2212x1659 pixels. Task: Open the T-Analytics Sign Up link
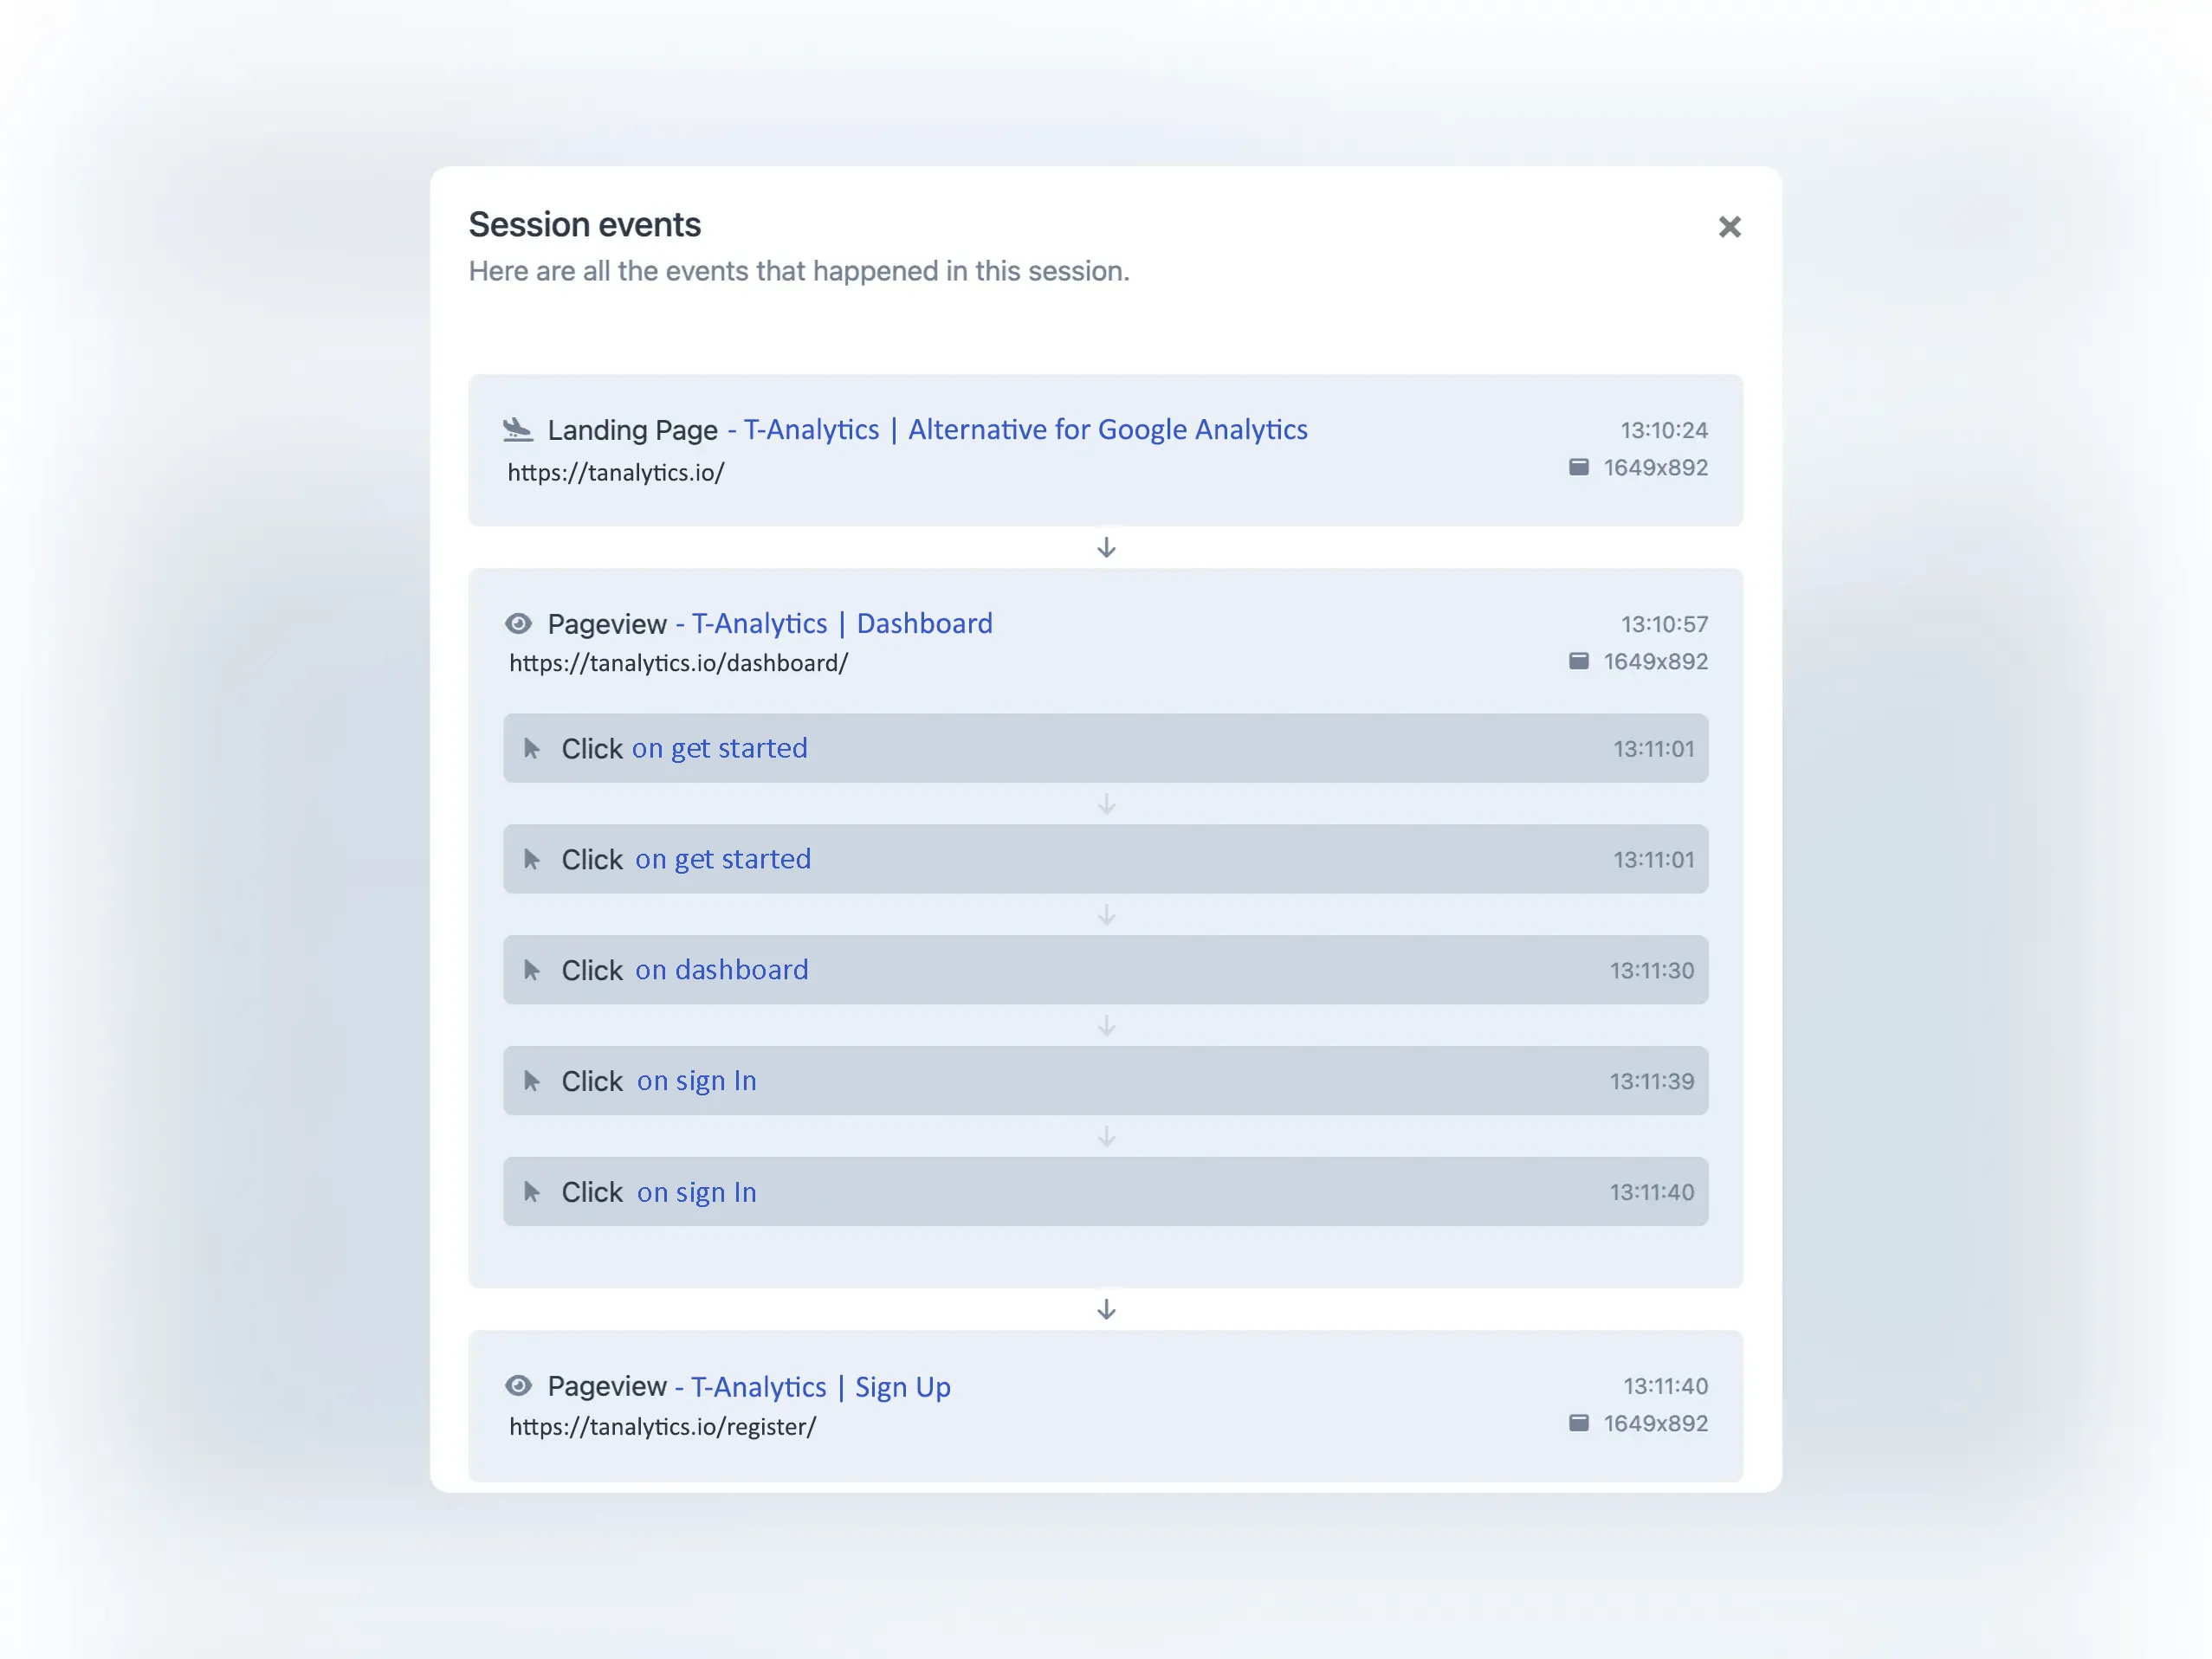pyautogui.click(x=820, y=1386)
